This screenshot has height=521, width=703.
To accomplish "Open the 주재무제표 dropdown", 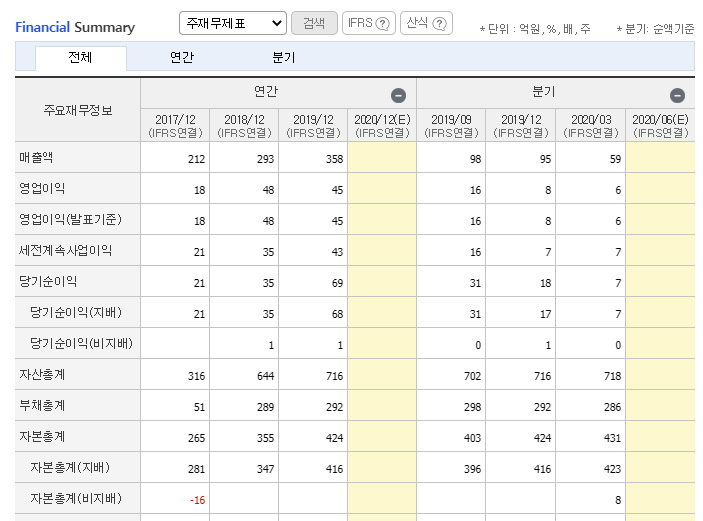I will point(233,23).
